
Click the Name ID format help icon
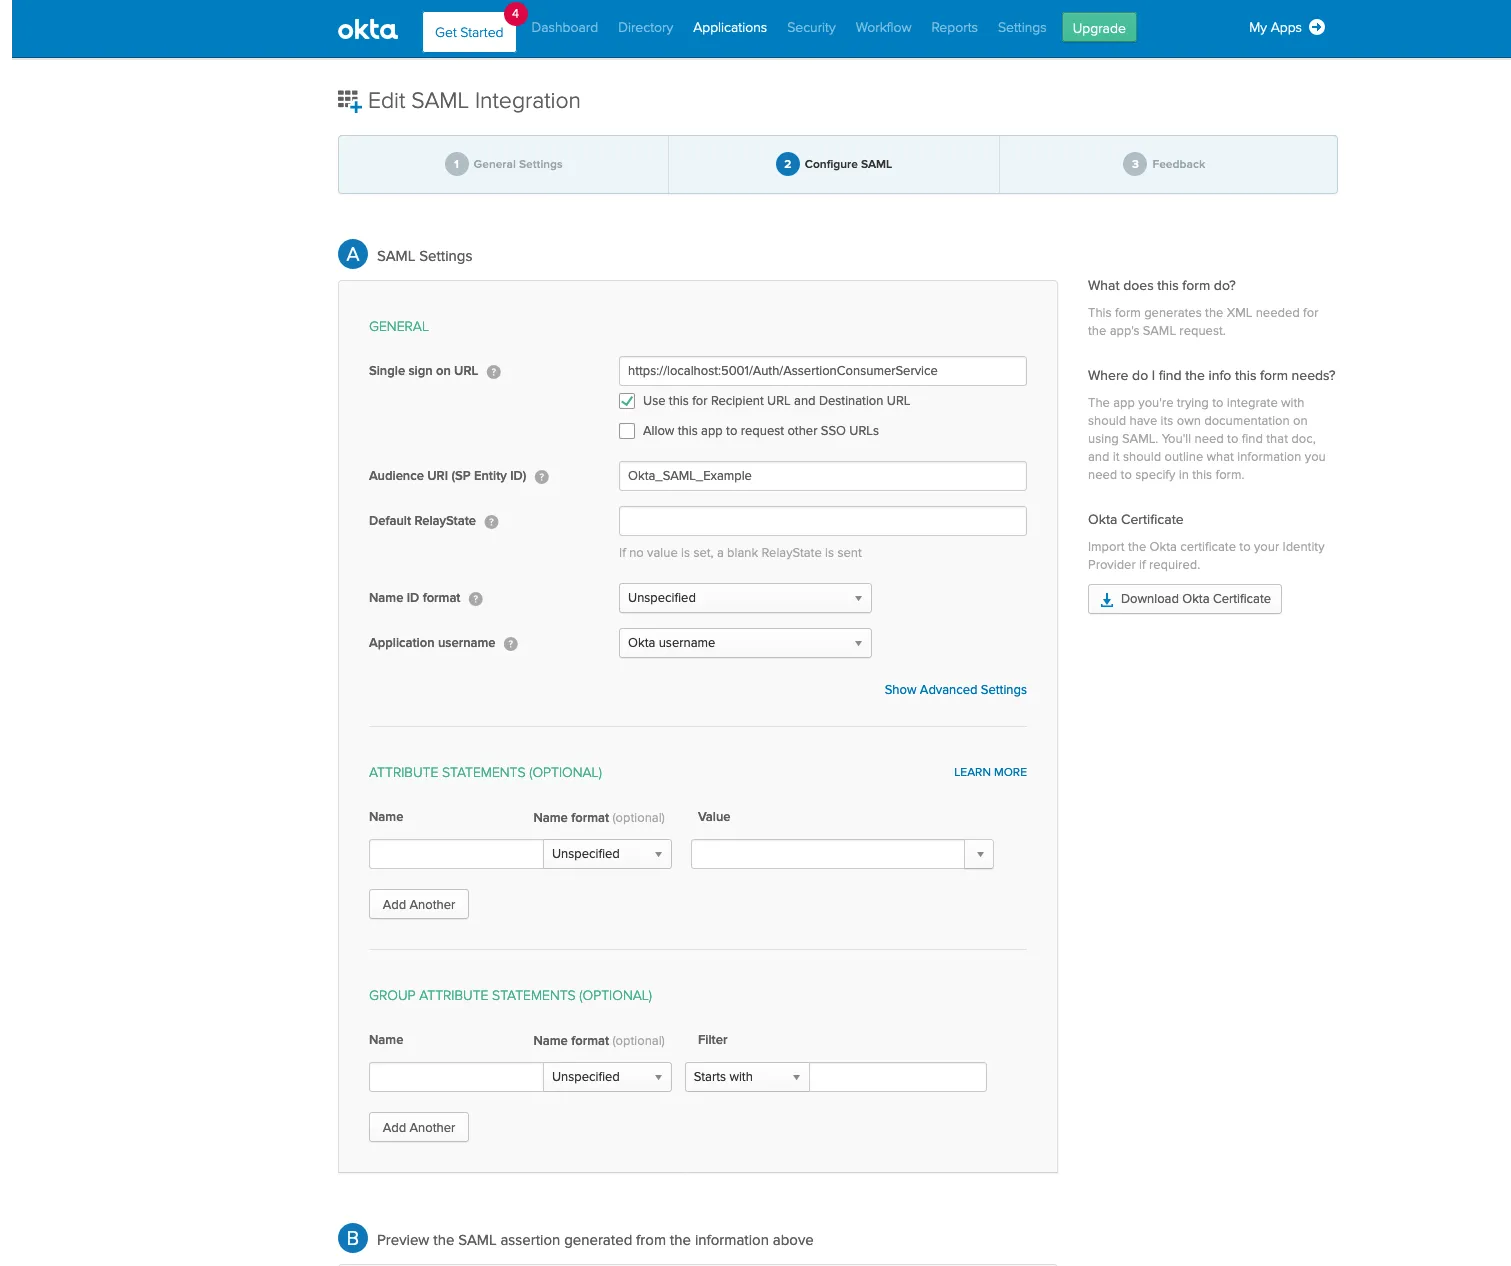click(x=476, y=598)
